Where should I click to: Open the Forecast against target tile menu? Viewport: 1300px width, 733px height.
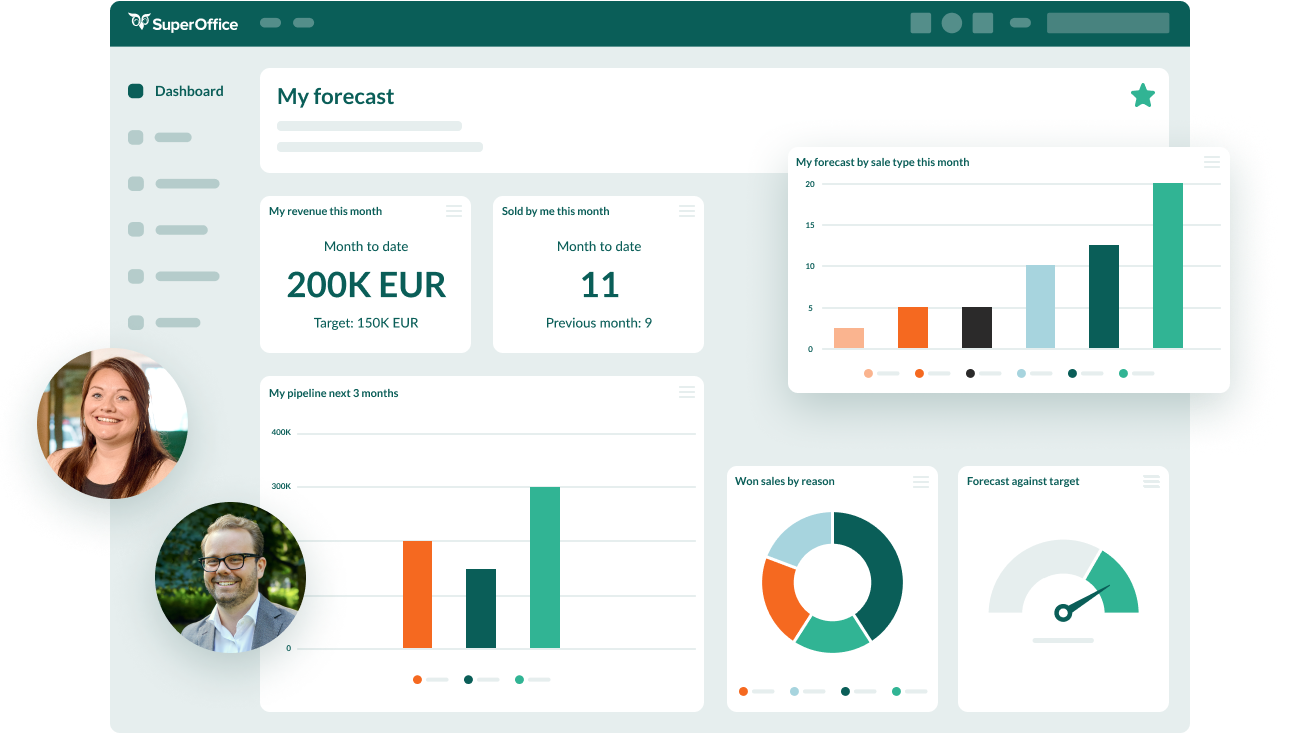pos(1152,482)
